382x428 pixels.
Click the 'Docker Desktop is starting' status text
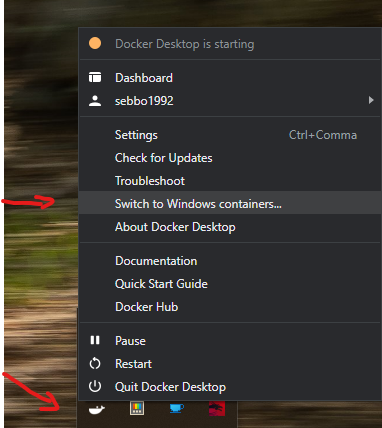click(x=185, y=44)
